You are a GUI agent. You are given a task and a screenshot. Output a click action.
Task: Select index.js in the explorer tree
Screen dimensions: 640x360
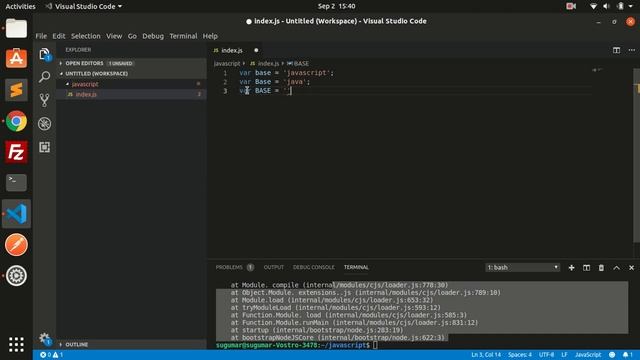[x=131, y=94]
